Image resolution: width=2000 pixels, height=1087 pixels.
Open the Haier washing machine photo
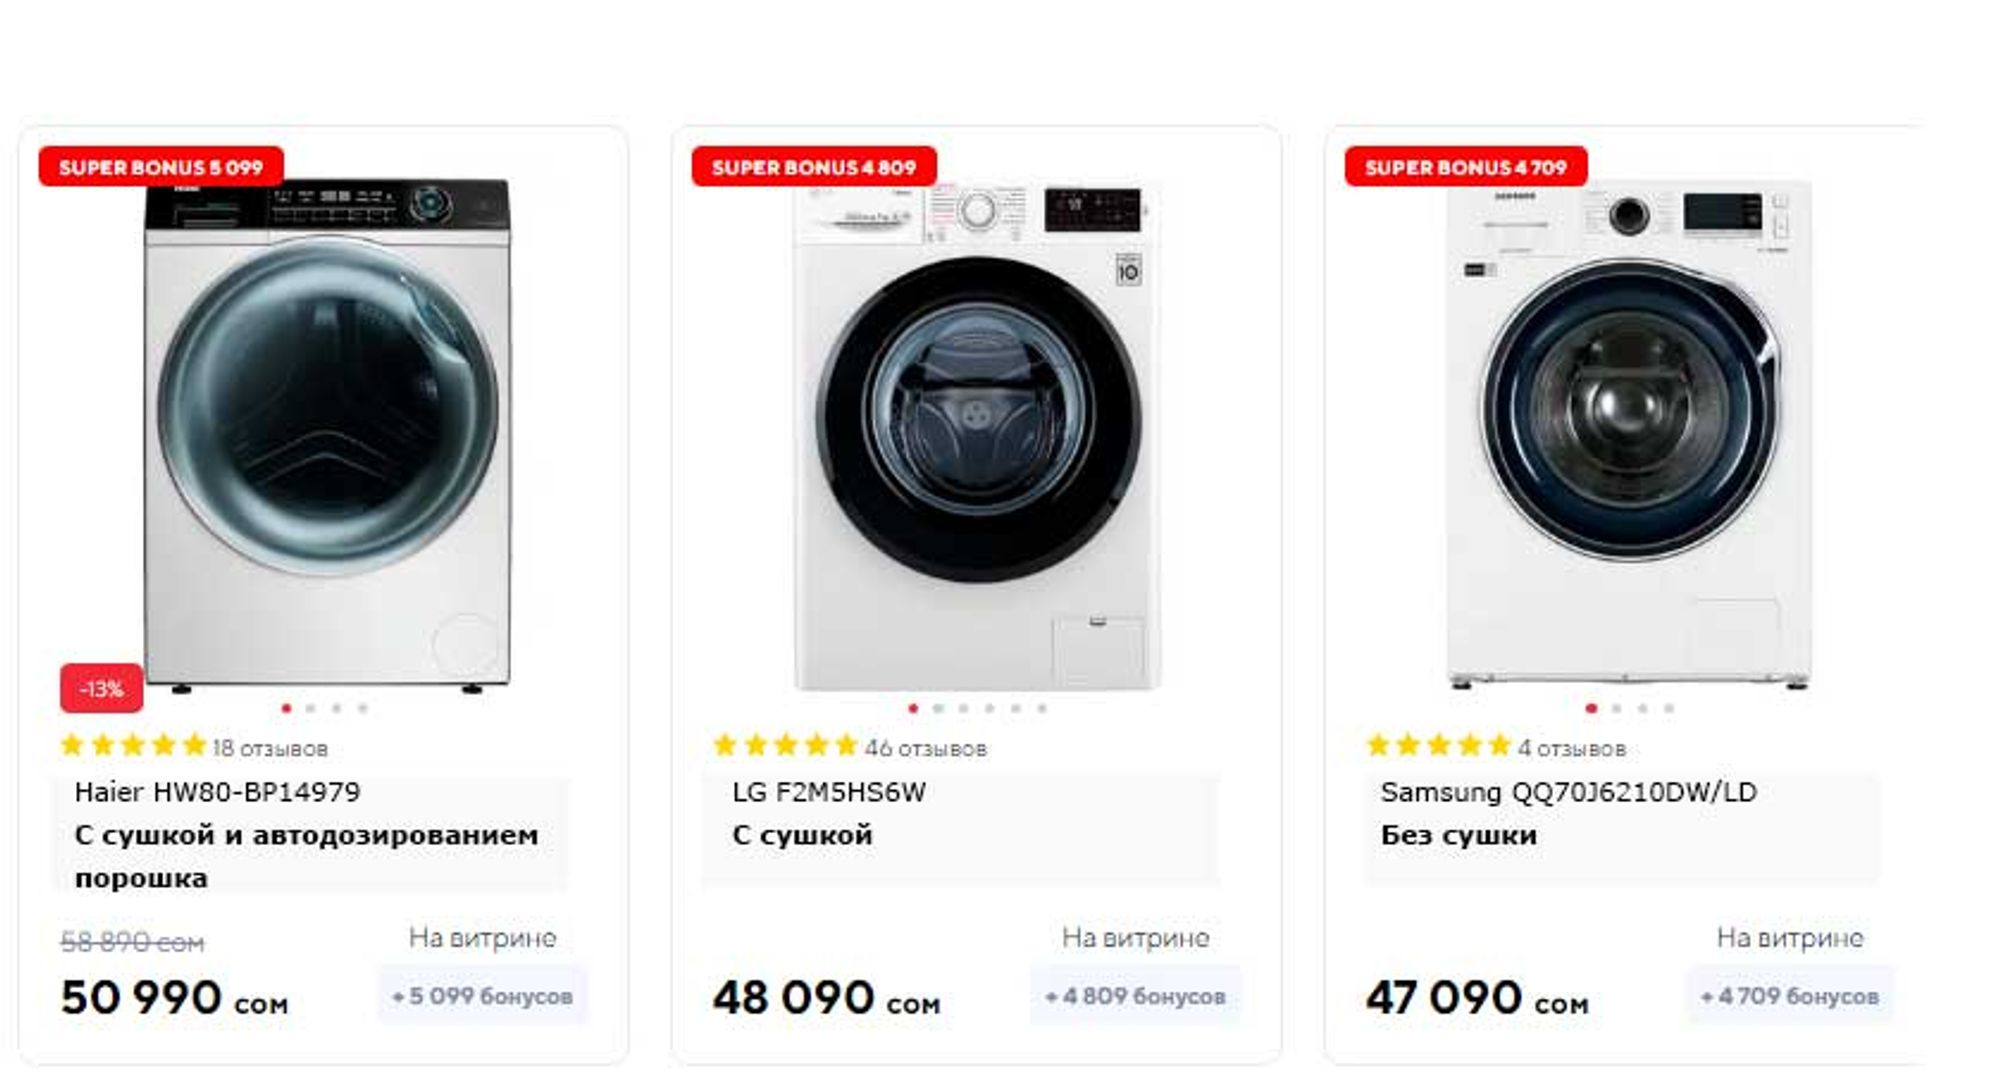(x=327, y=430)
